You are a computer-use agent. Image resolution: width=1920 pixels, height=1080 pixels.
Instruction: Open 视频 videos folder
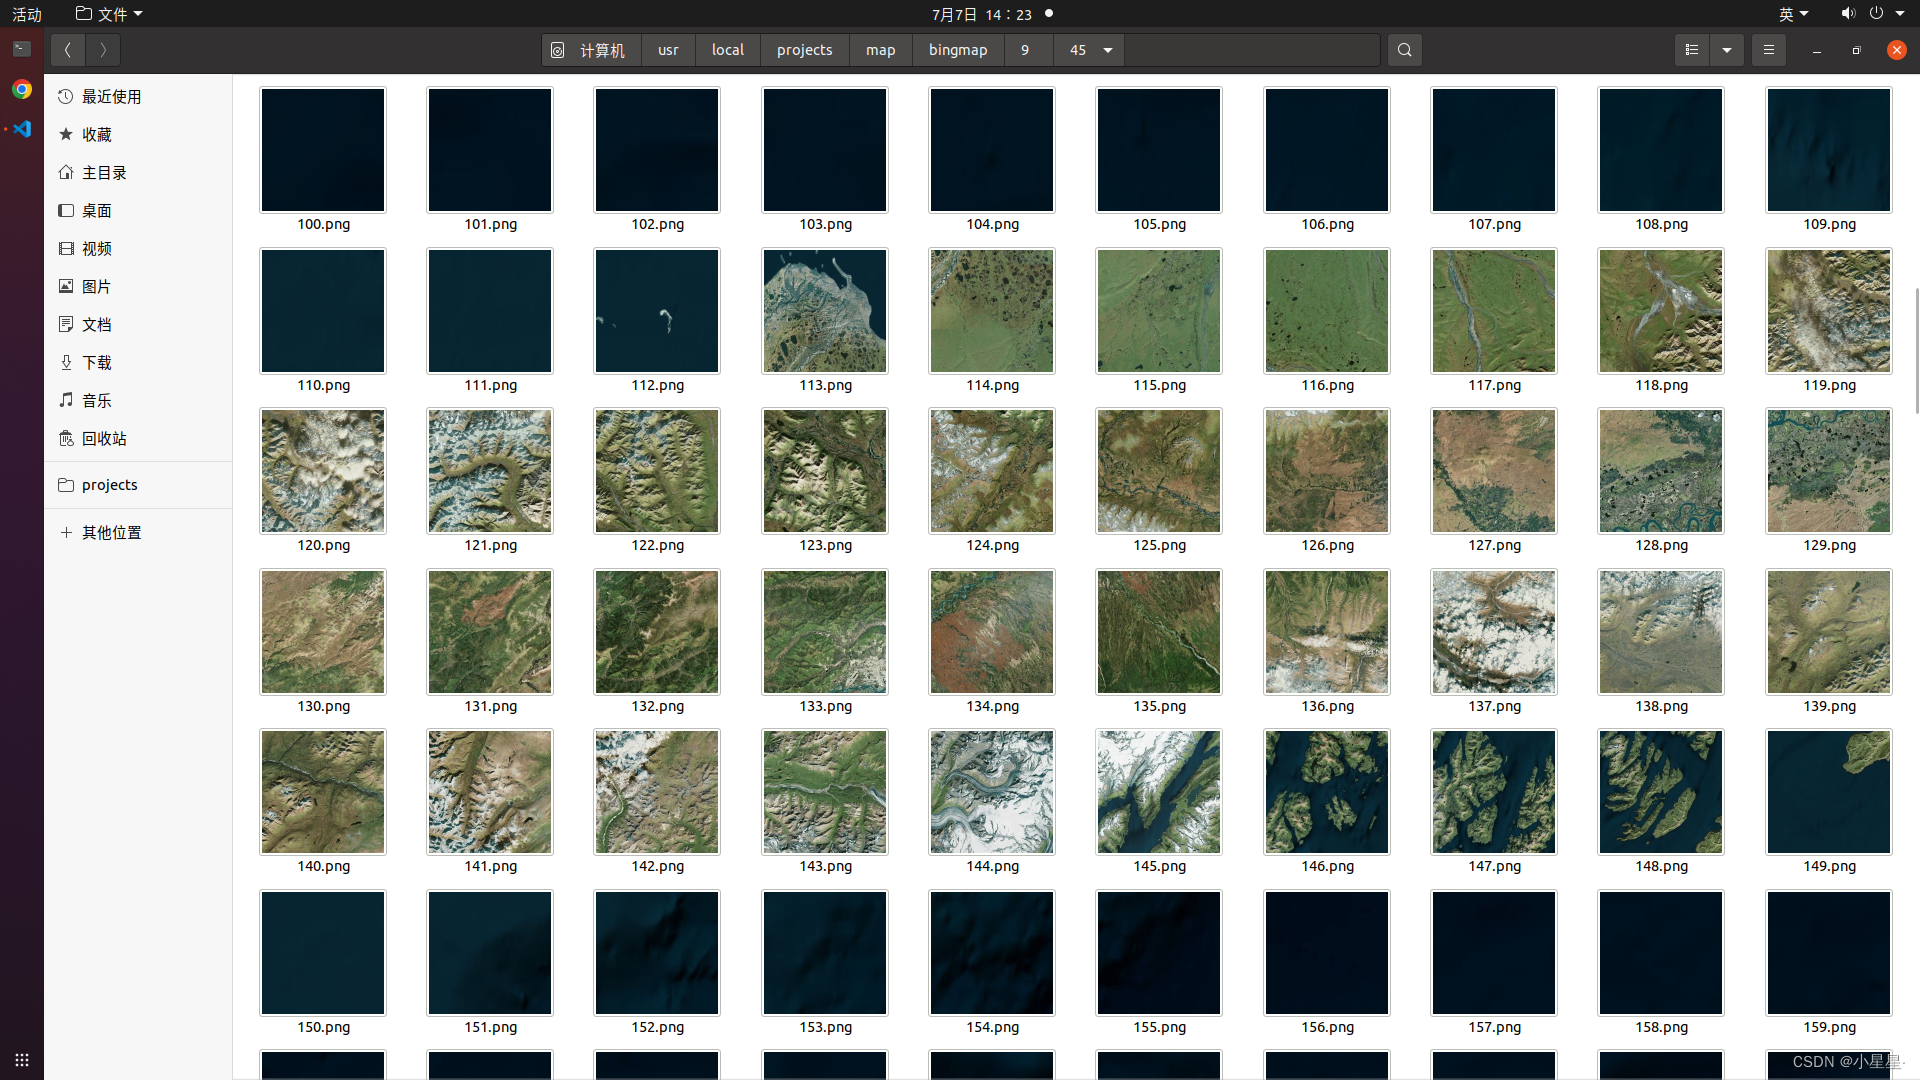[138, 249]
